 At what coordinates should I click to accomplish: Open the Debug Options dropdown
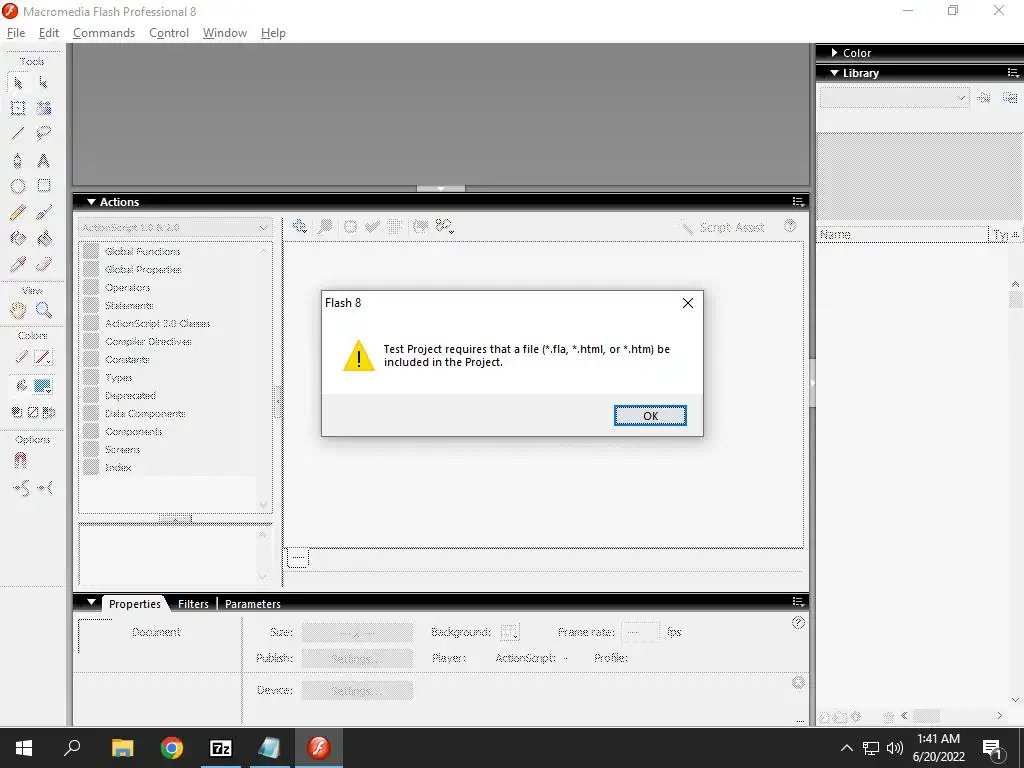pos(445,227)
